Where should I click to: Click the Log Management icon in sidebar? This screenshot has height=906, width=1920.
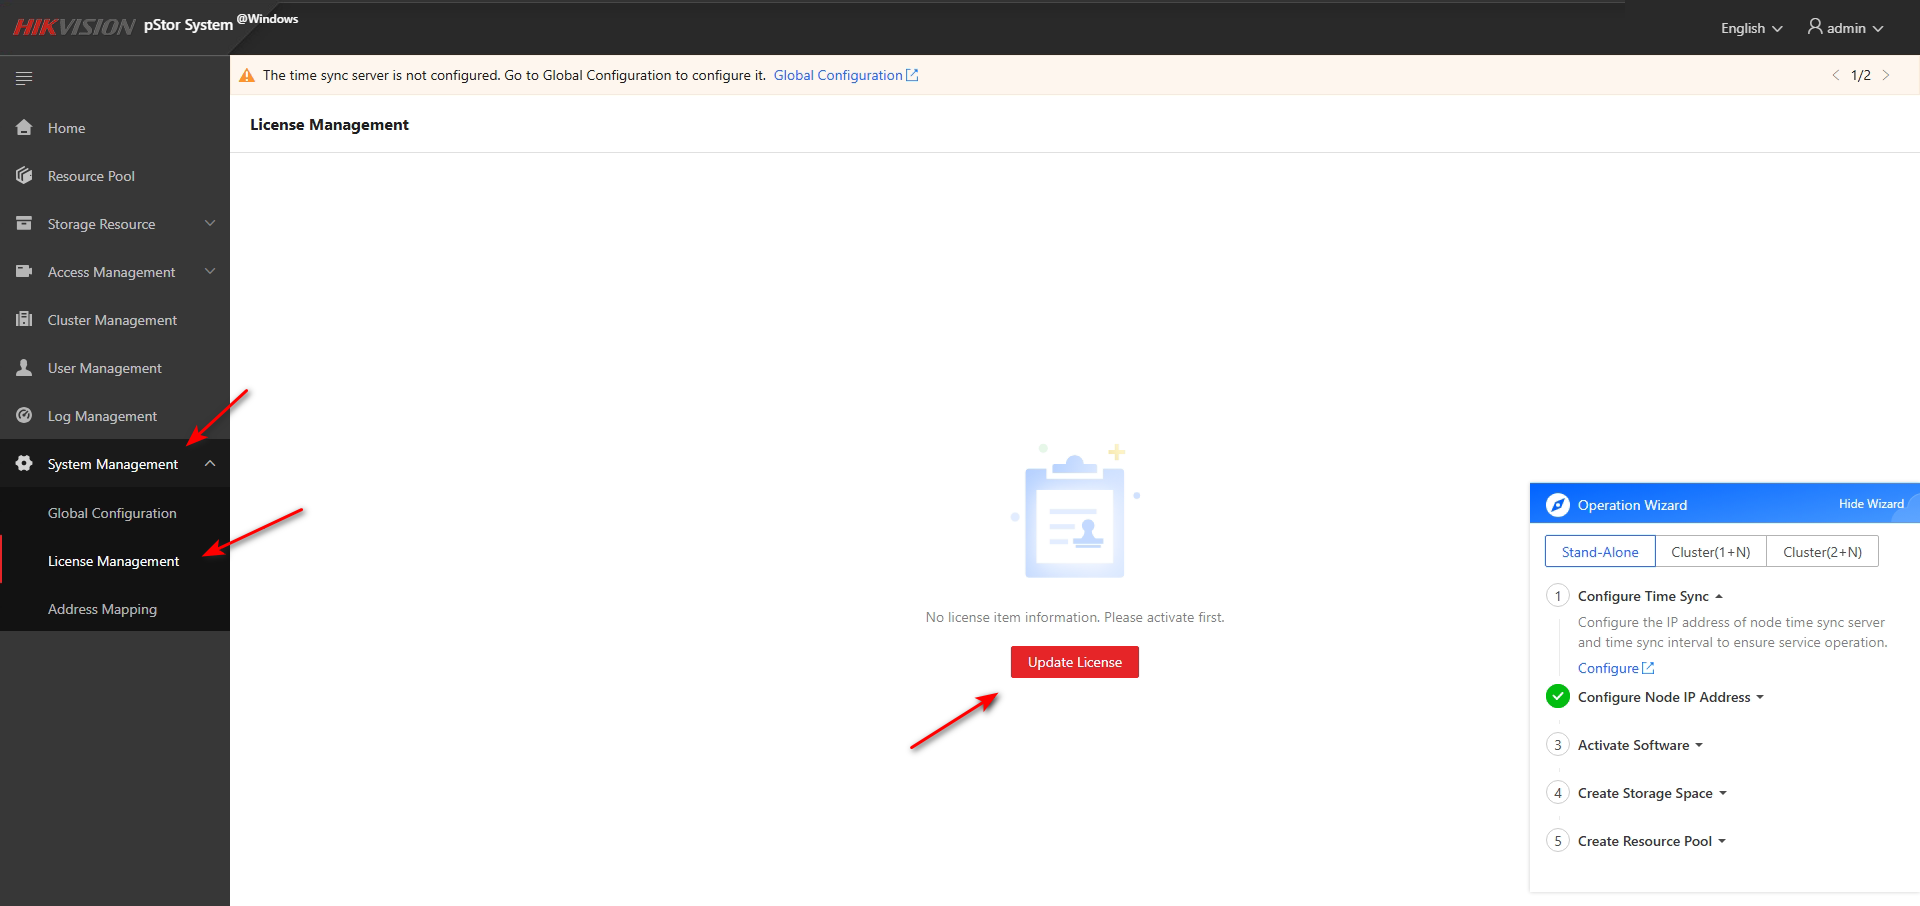(24, 415)
